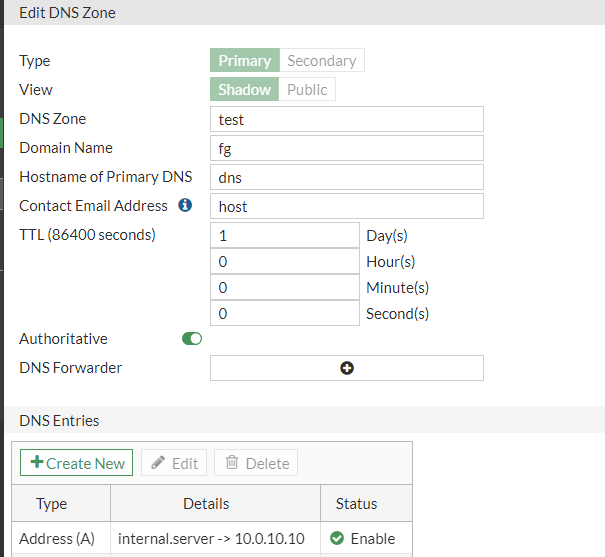Switch View to Public
This screenshot has height=557, width=605.
click(x=307, y=90)
